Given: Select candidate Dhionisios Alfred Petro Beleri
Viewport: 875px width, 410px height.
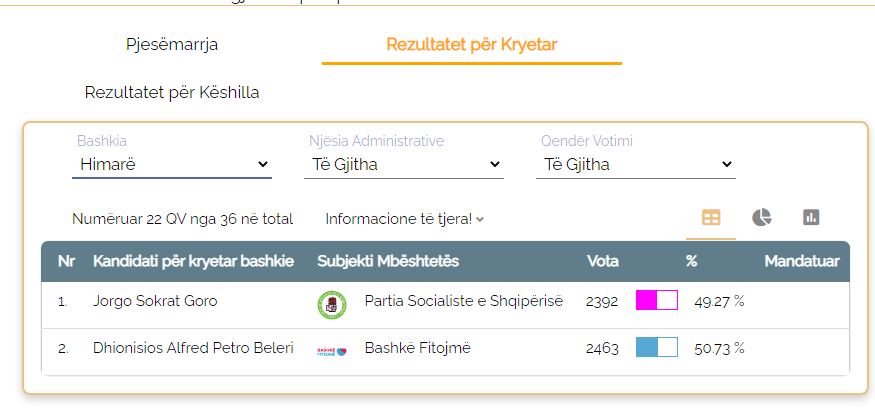Looking at the screenshot, I should [x=193, y=348].
